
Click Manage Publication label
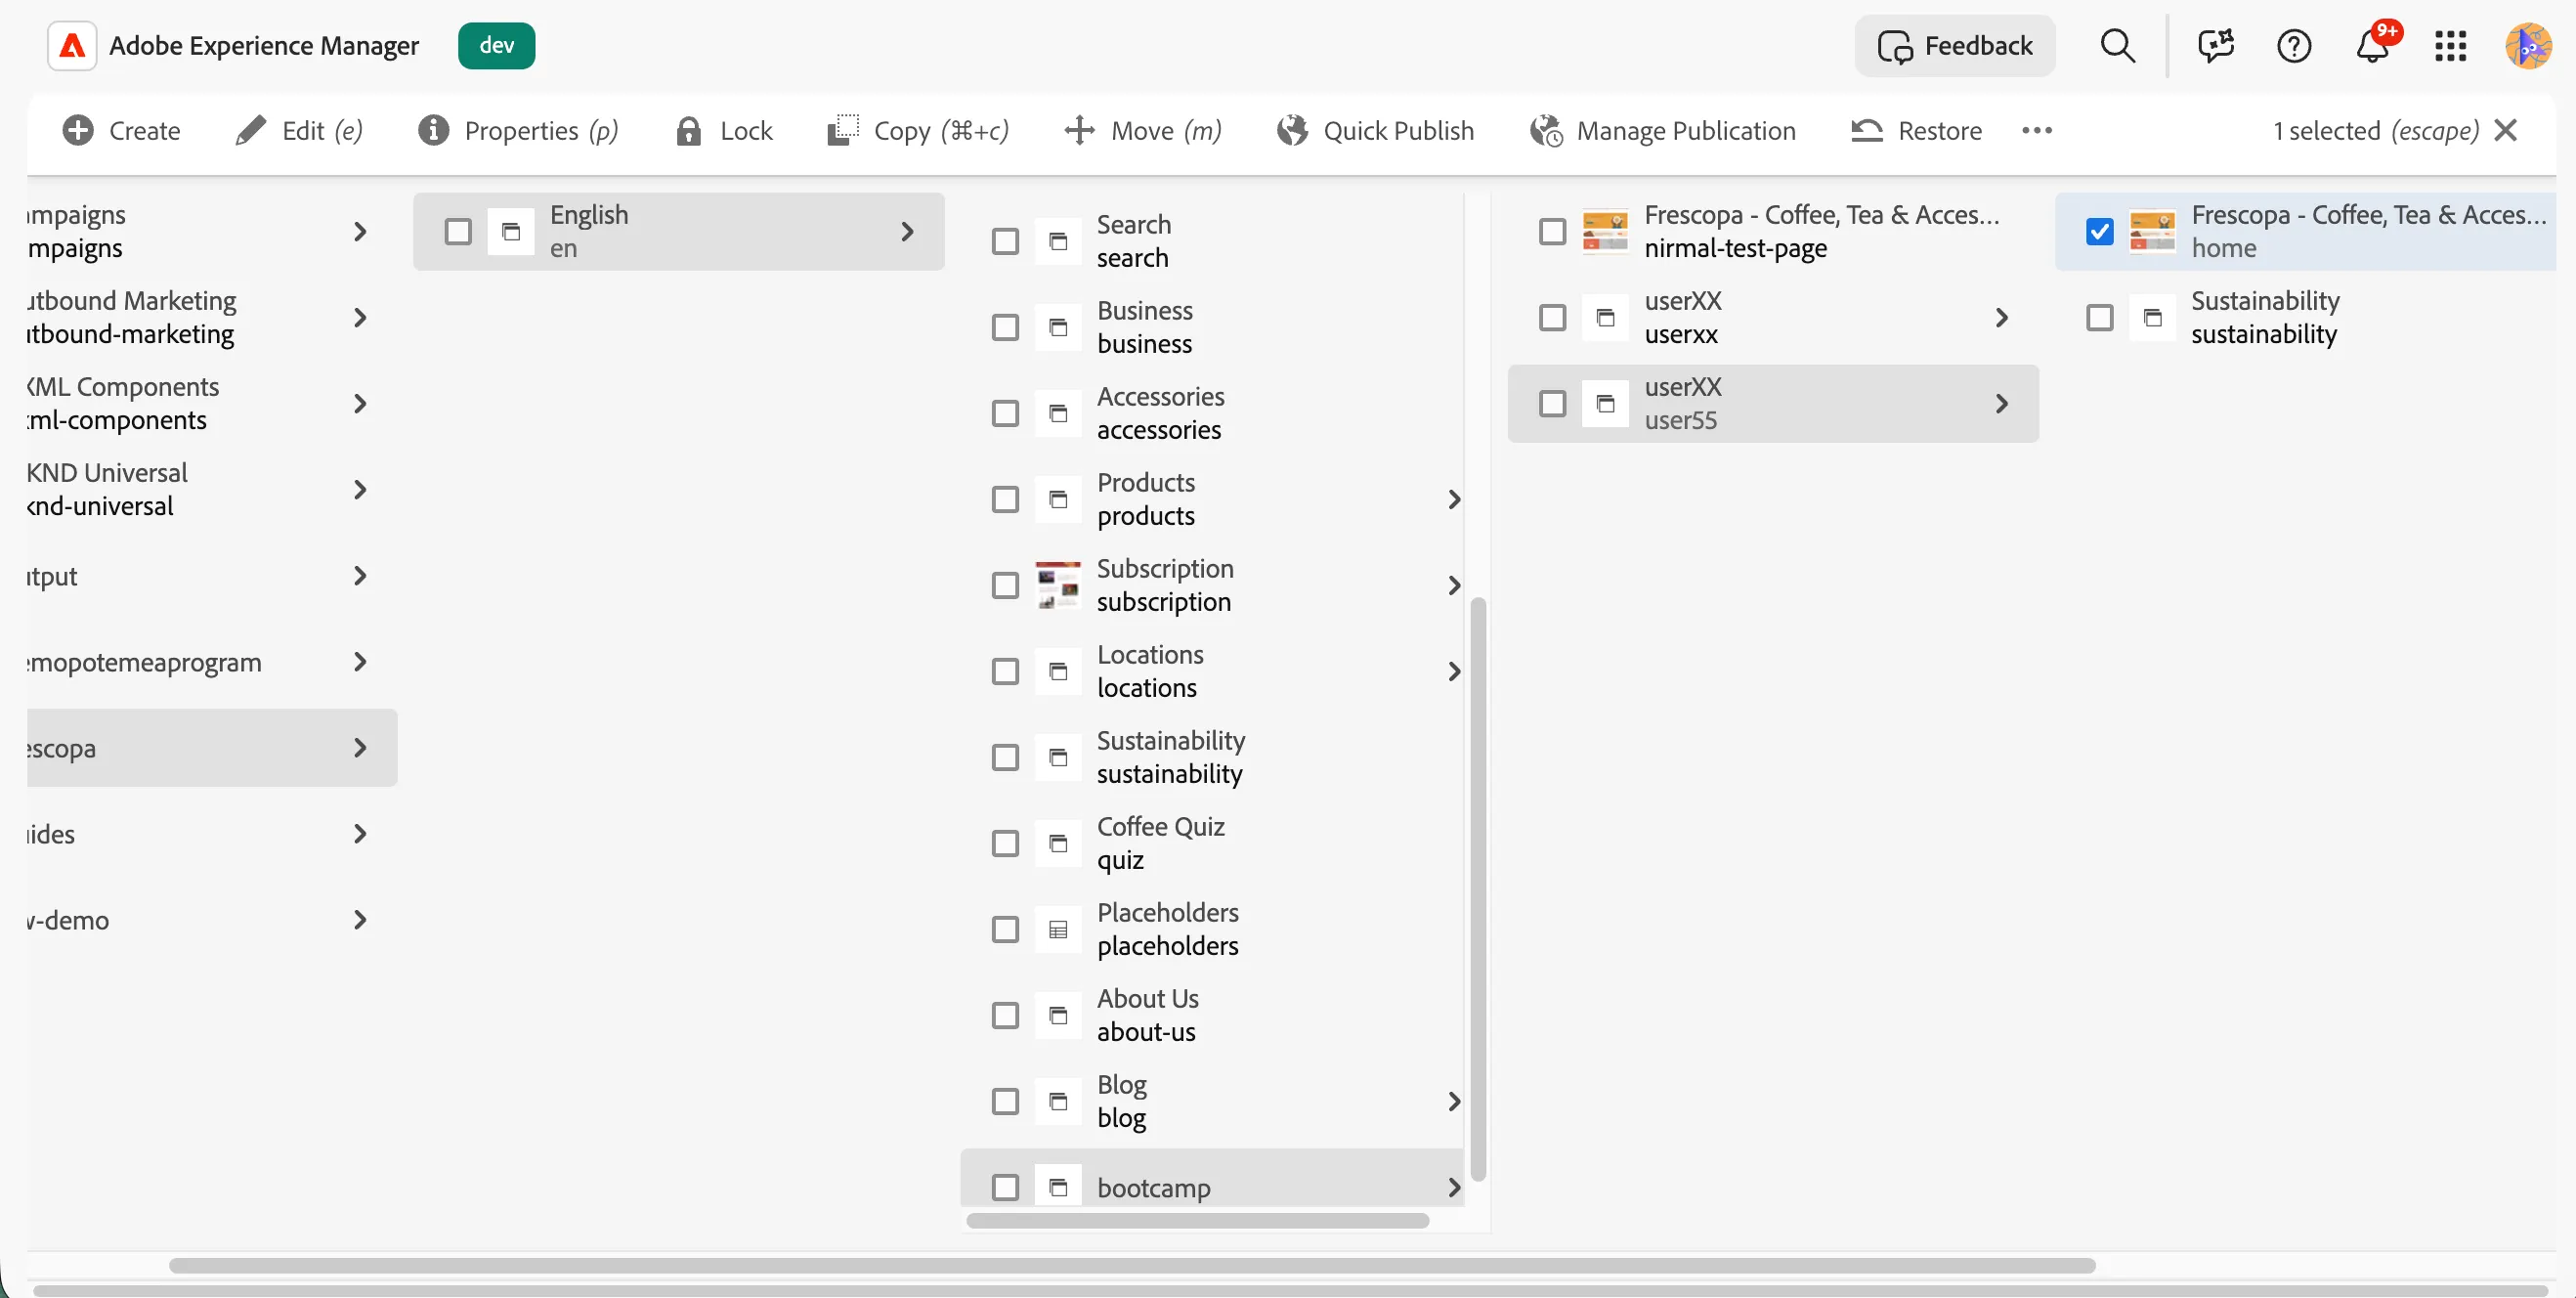pyautogui.click(x=1686, y=131)
